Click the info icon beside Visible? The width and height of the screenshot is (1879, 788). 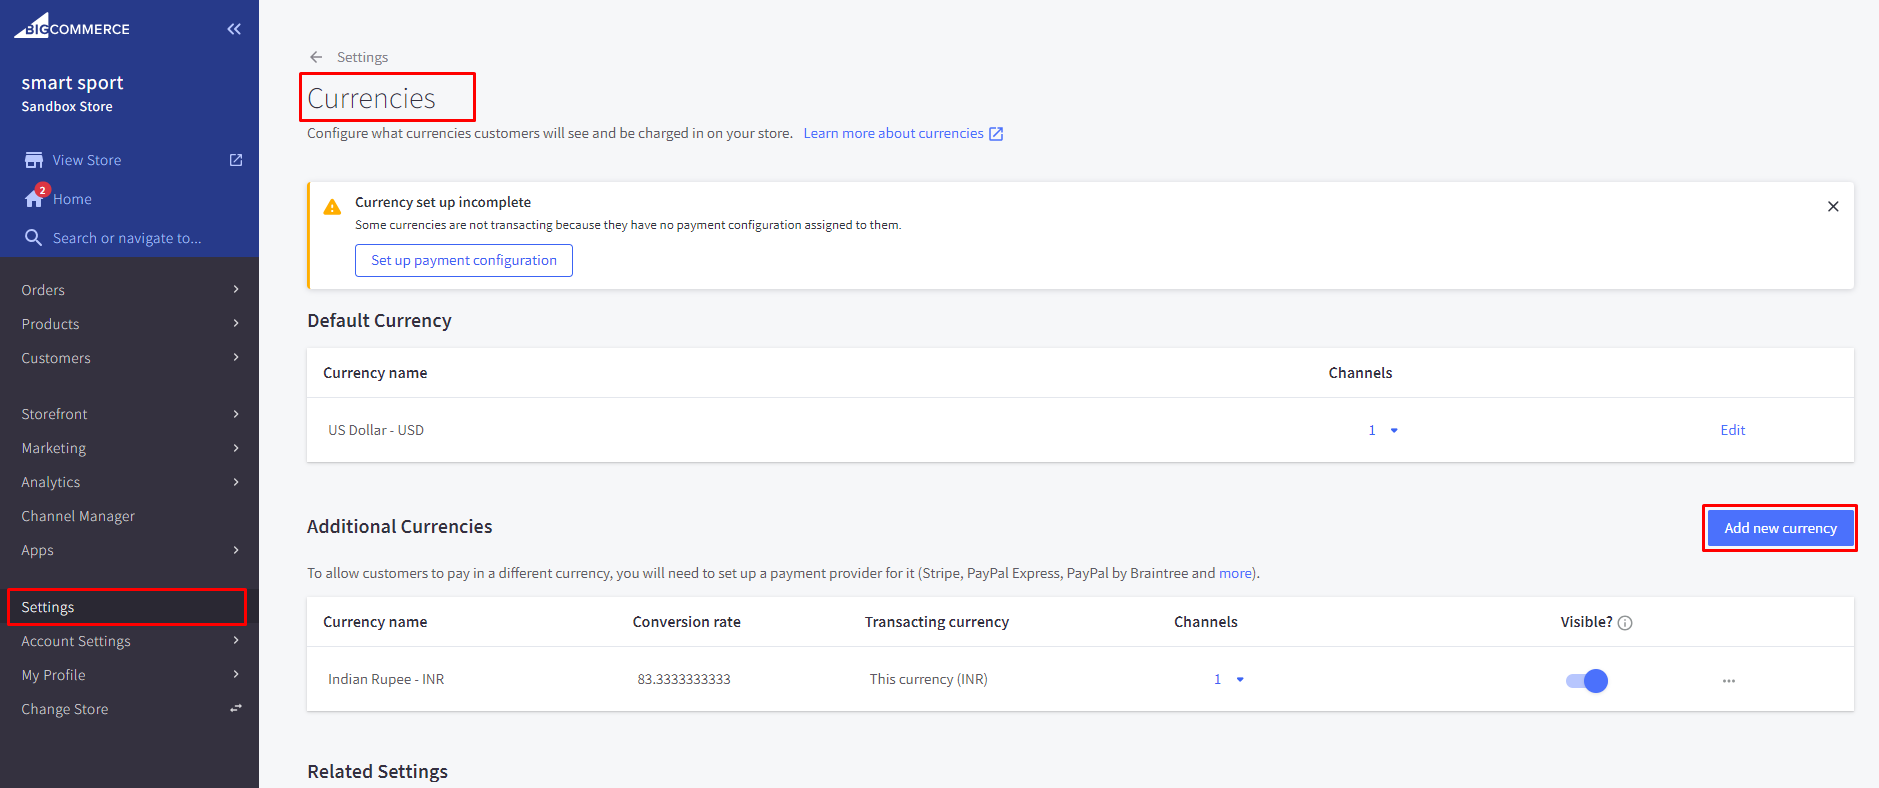click(1625, 623)
